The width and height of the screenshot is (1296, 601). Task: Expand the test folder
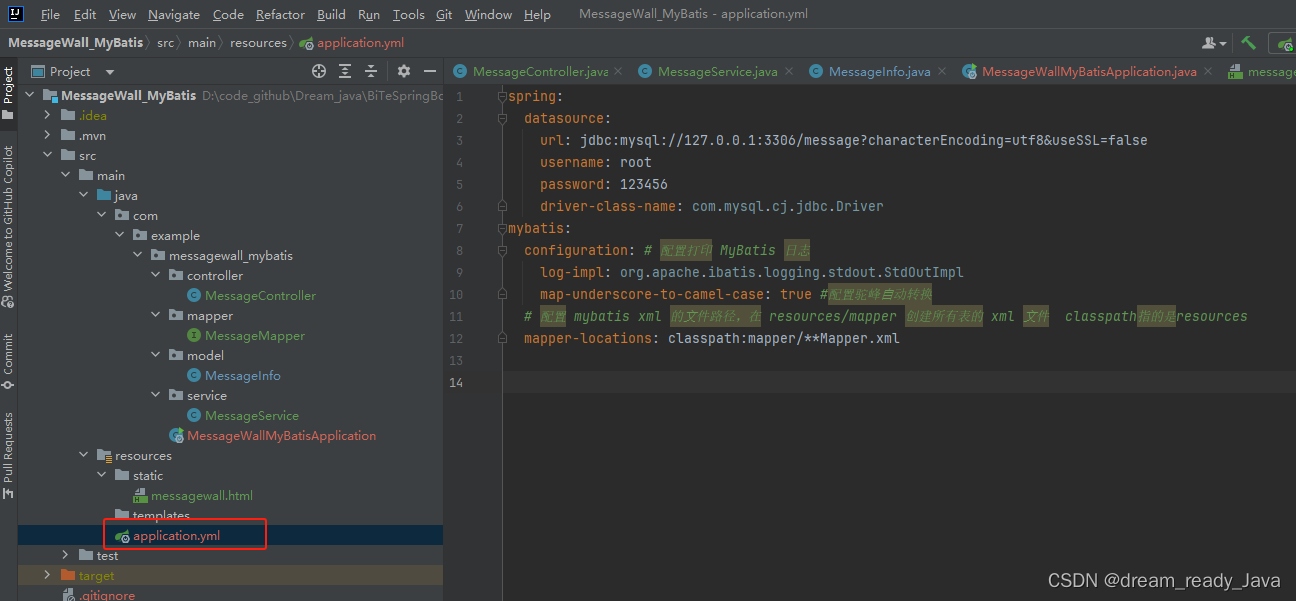point(66,556)
